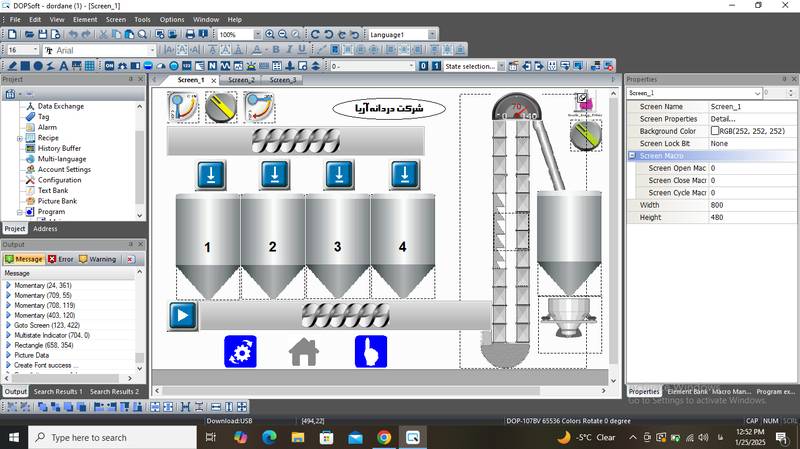Switch to the Screen_2 tab
This screenshot has width=800, height=449.
pos(241,80)
